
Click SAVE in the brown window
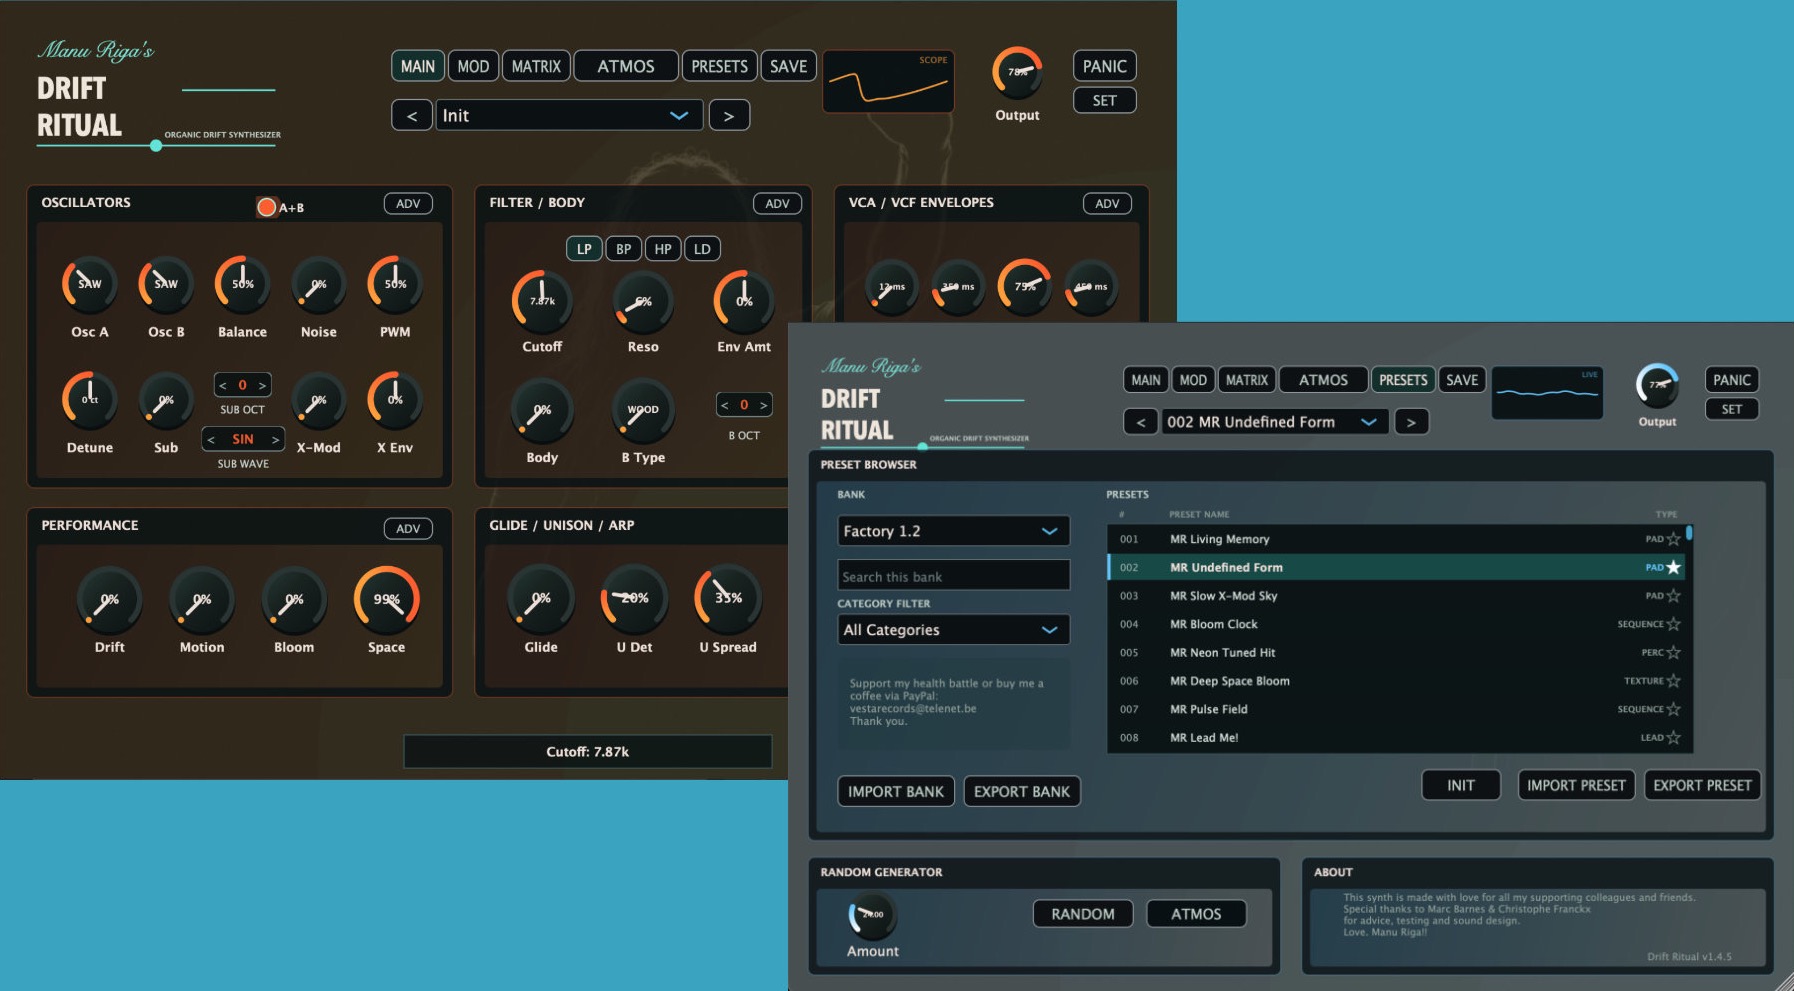point(788,66)
